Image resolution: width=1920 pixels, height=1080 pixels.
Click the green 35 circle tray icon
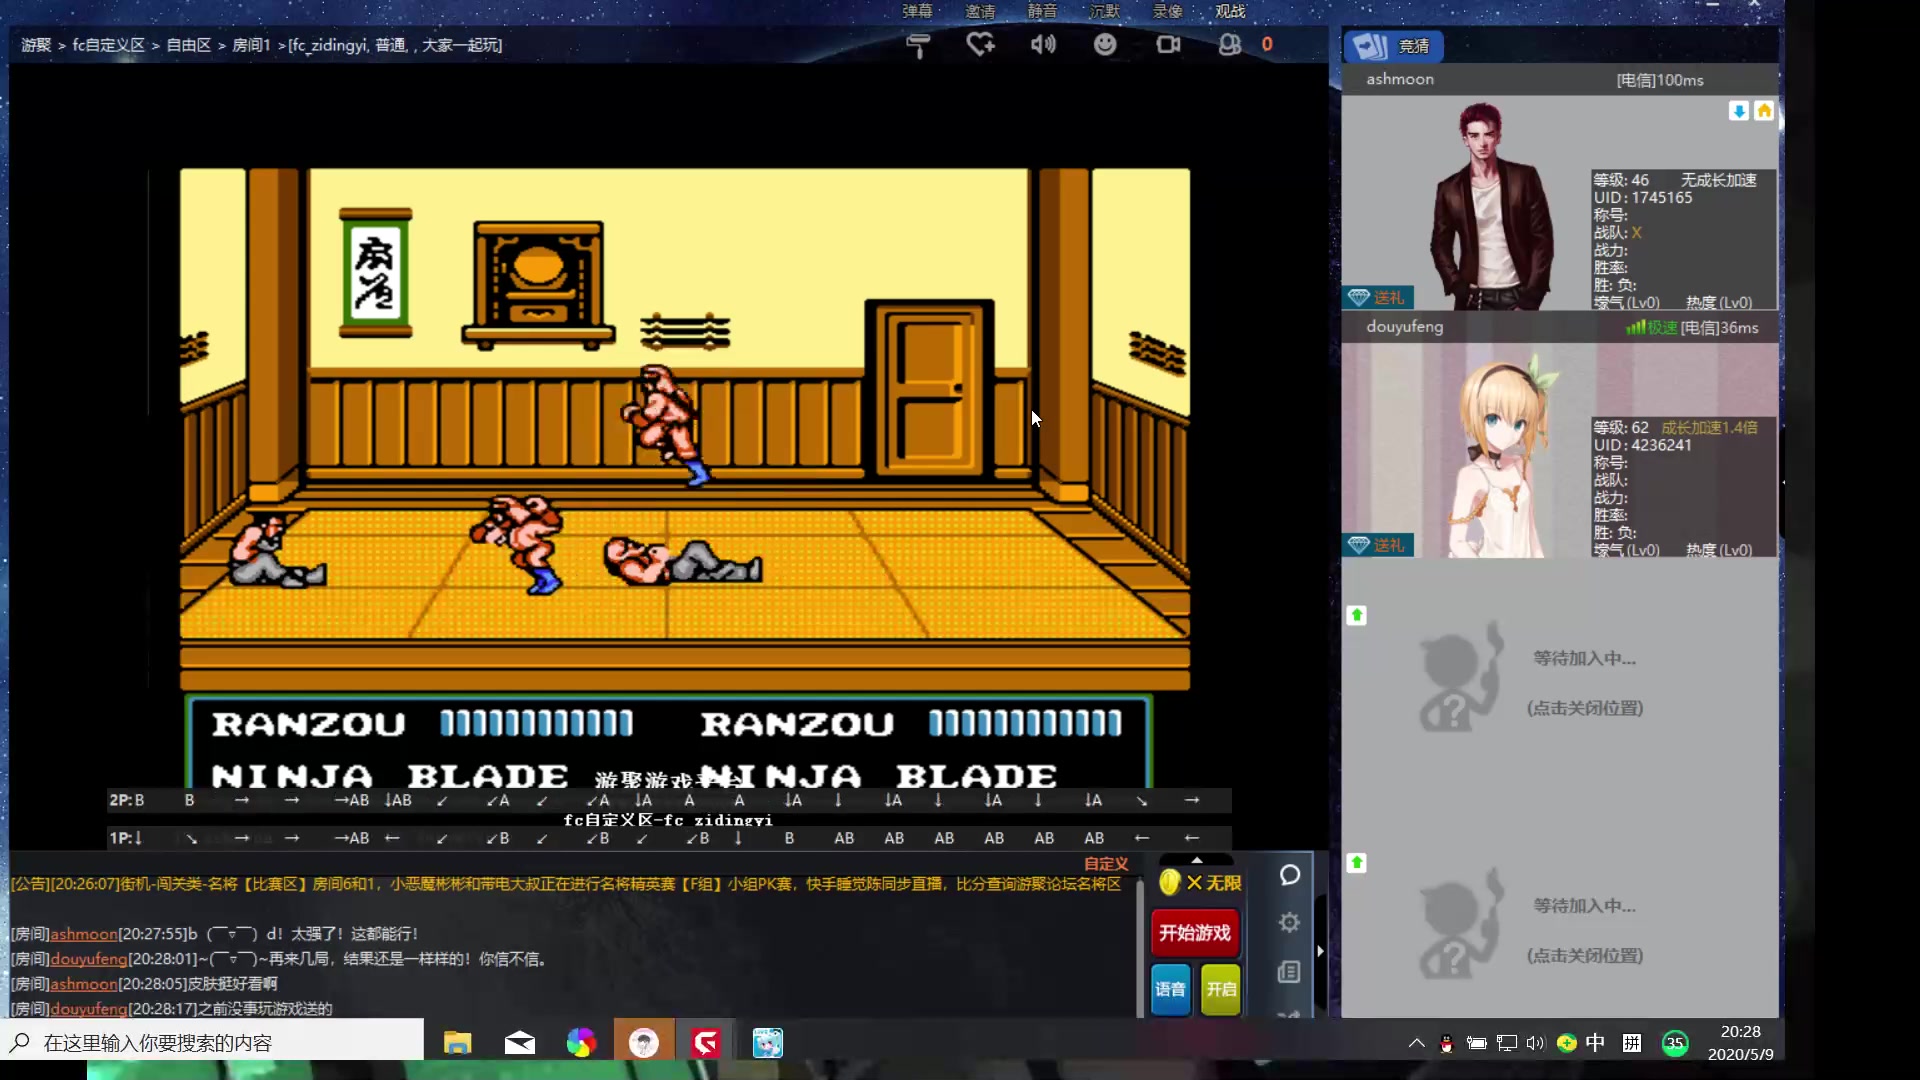(x=1675, y=1043)
